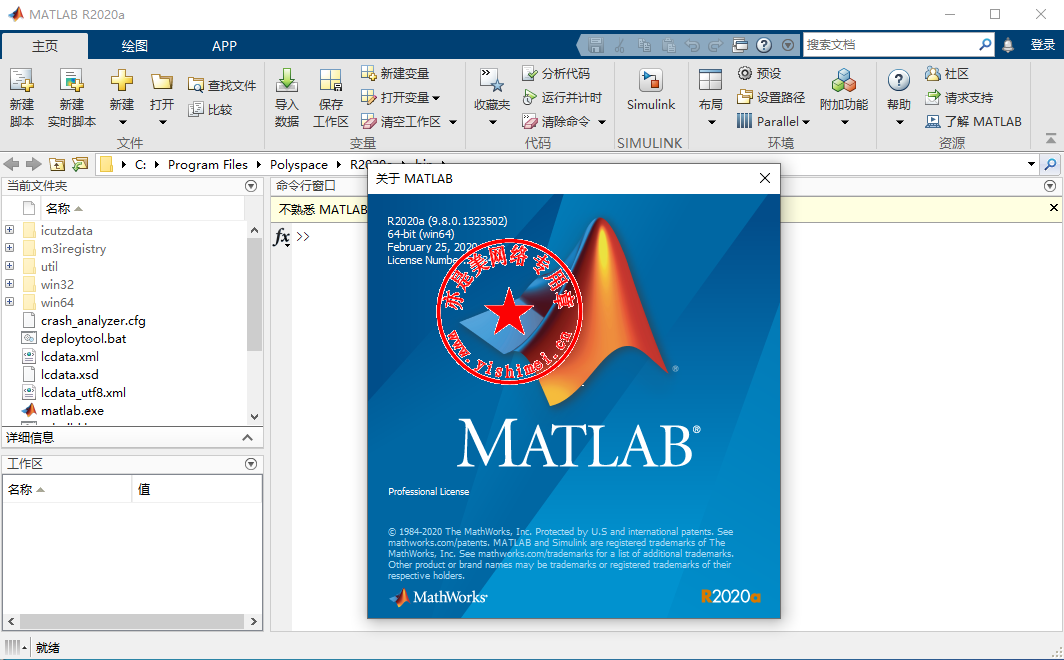Click the 收藏夹 favorites icon
Screen dimensions: 1064x660
tap(492, 81)
